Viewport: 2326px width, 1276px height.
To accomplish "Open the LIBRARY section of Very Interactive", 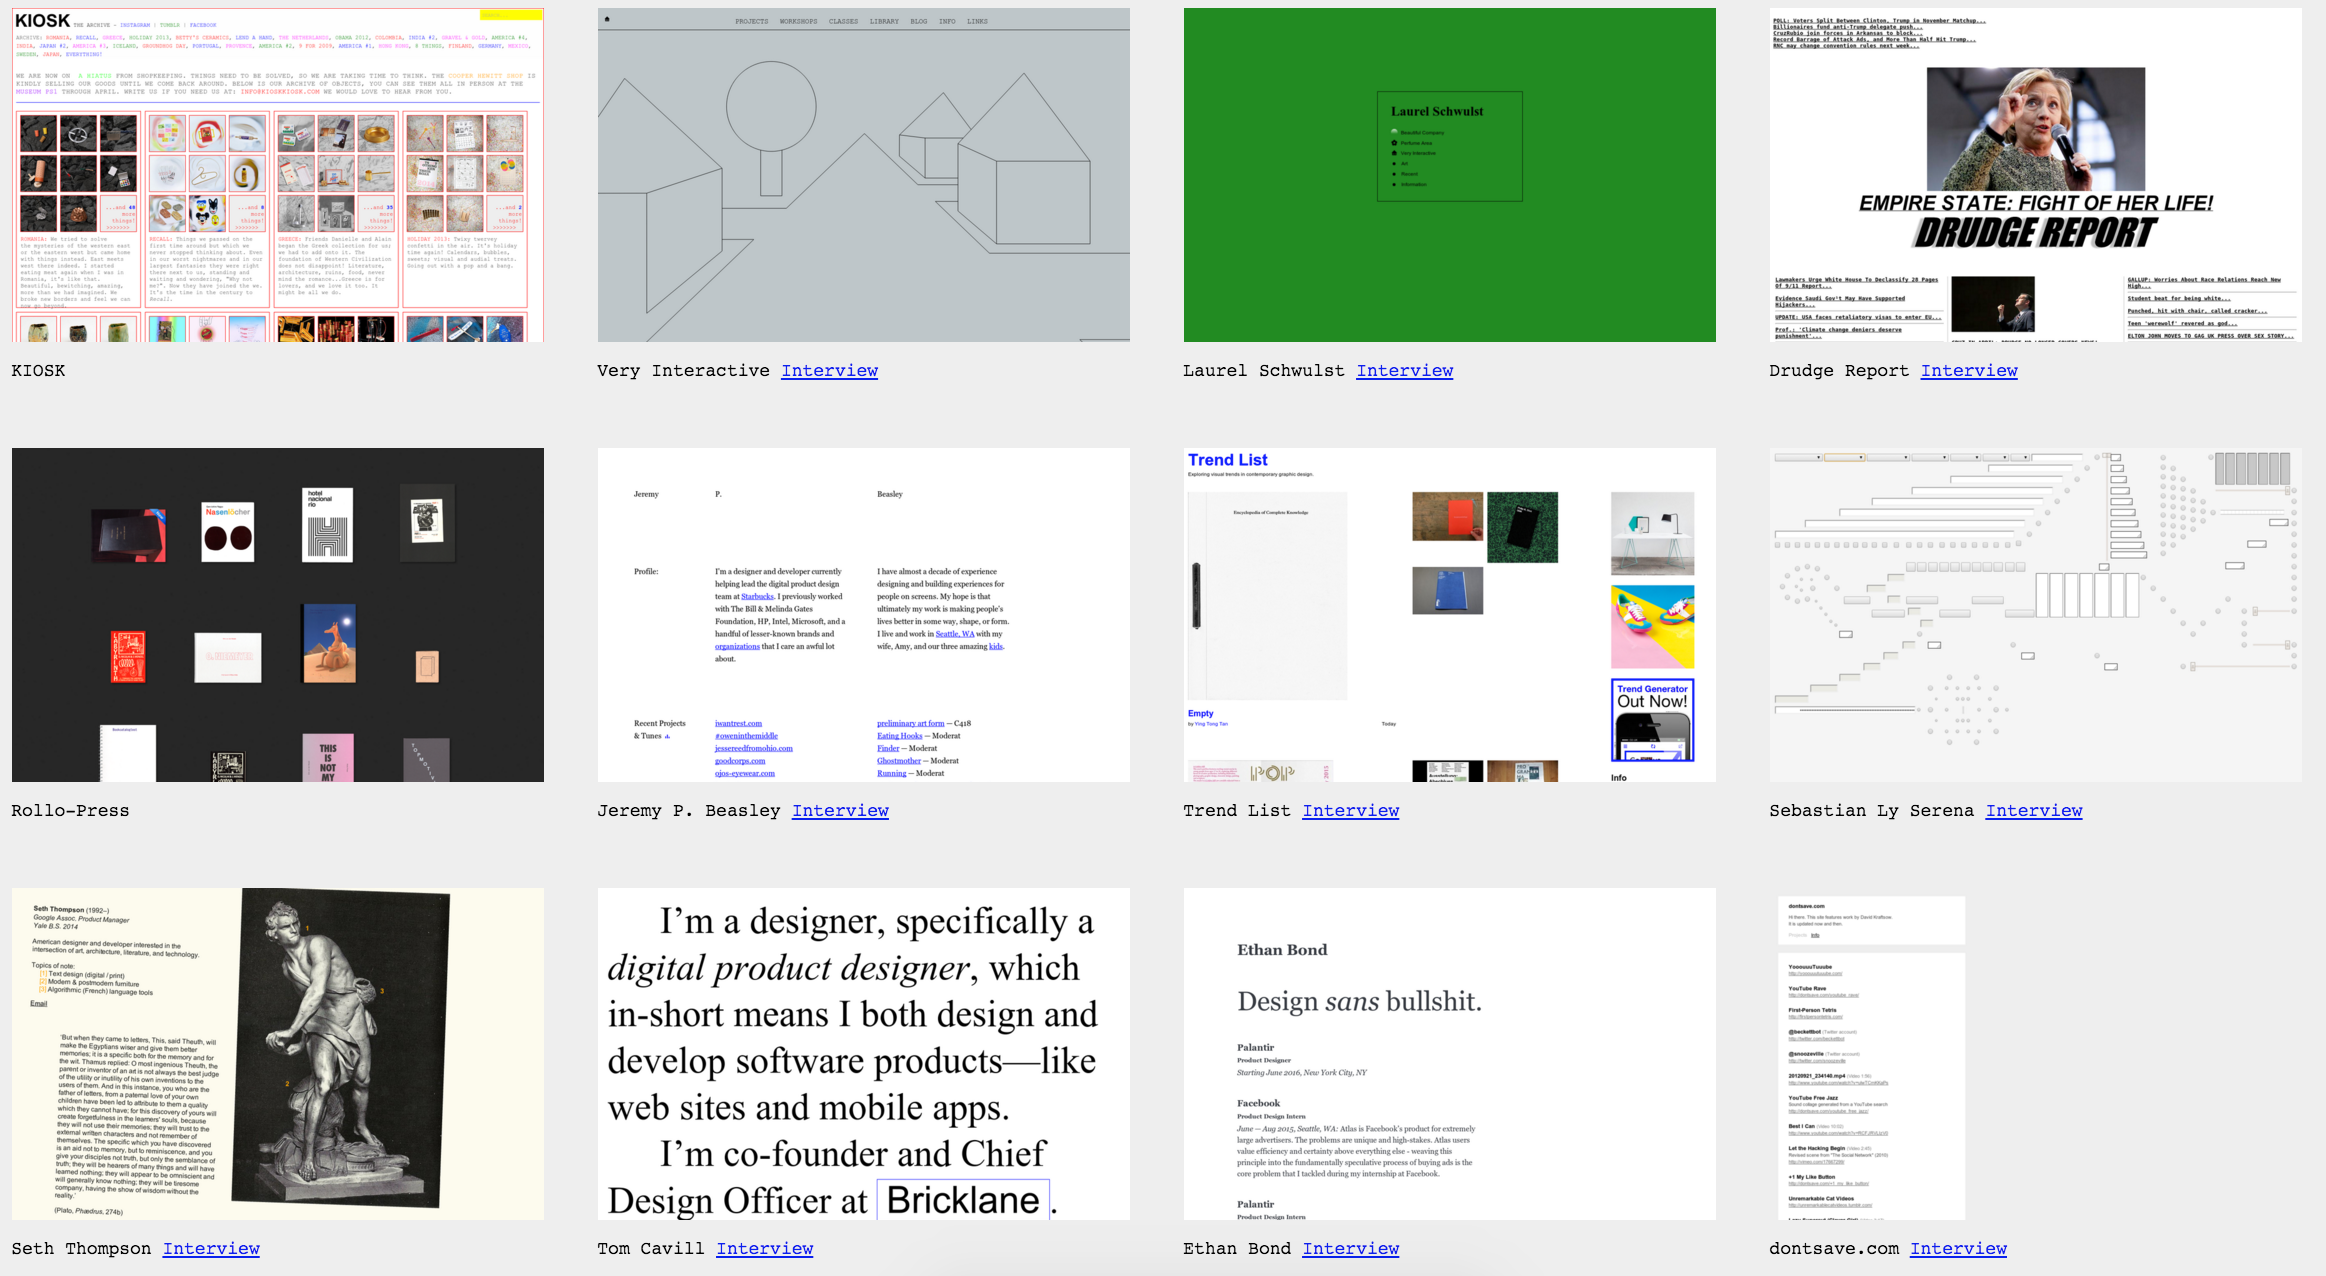I will tap(885, 21).
